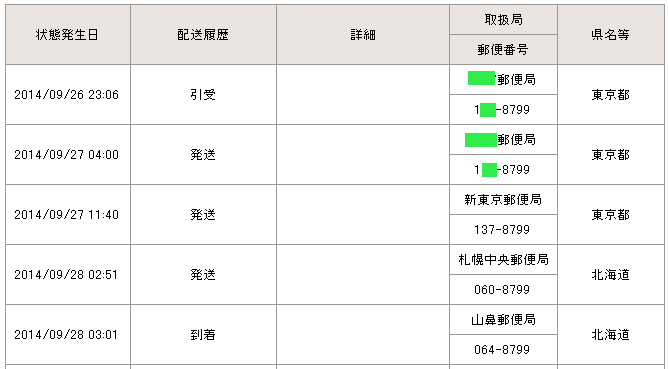668x369 pixels.
Task: Click the 詳細 column header
Action: [363, 35]
